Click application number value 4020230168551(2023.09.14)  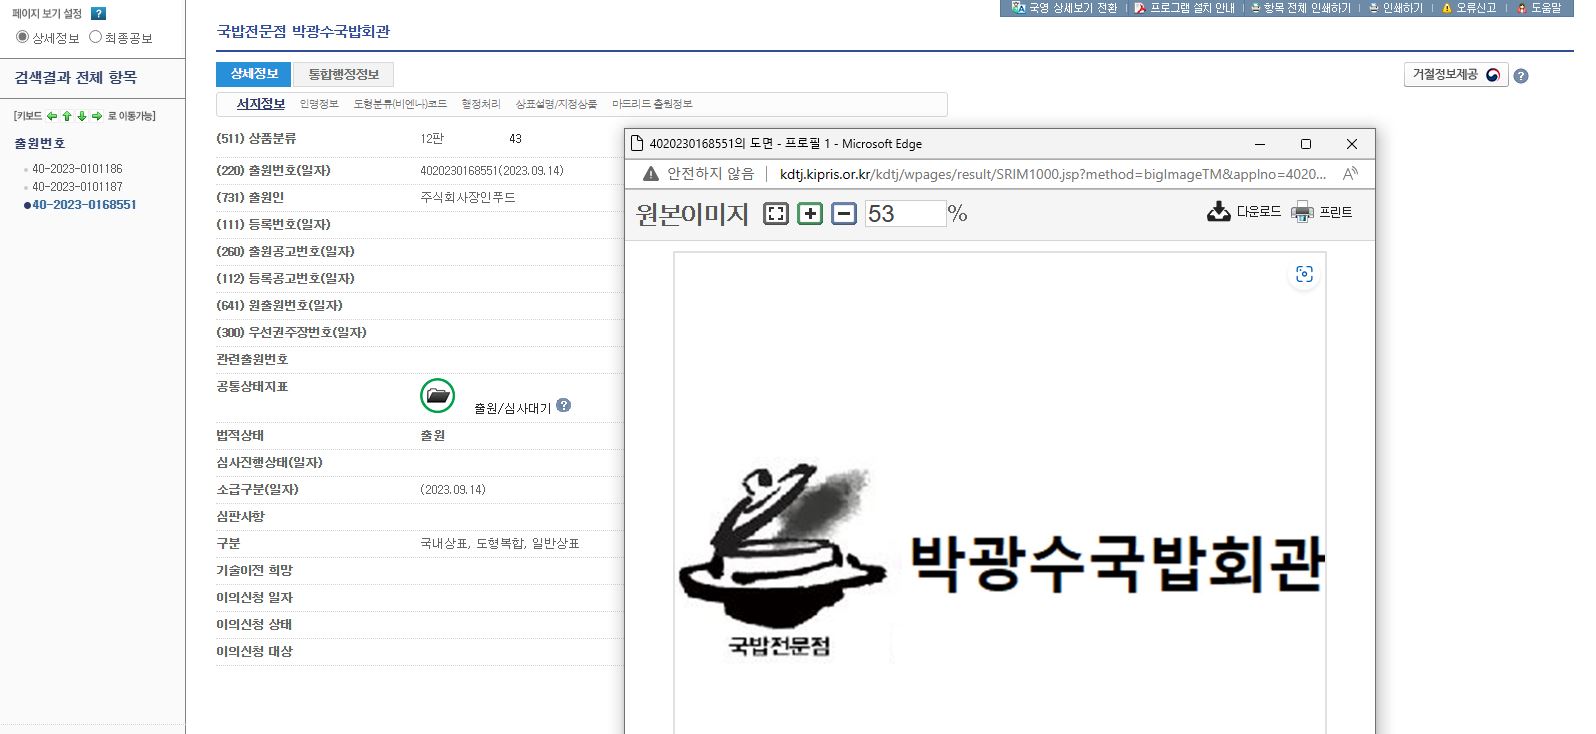[492, 171]
